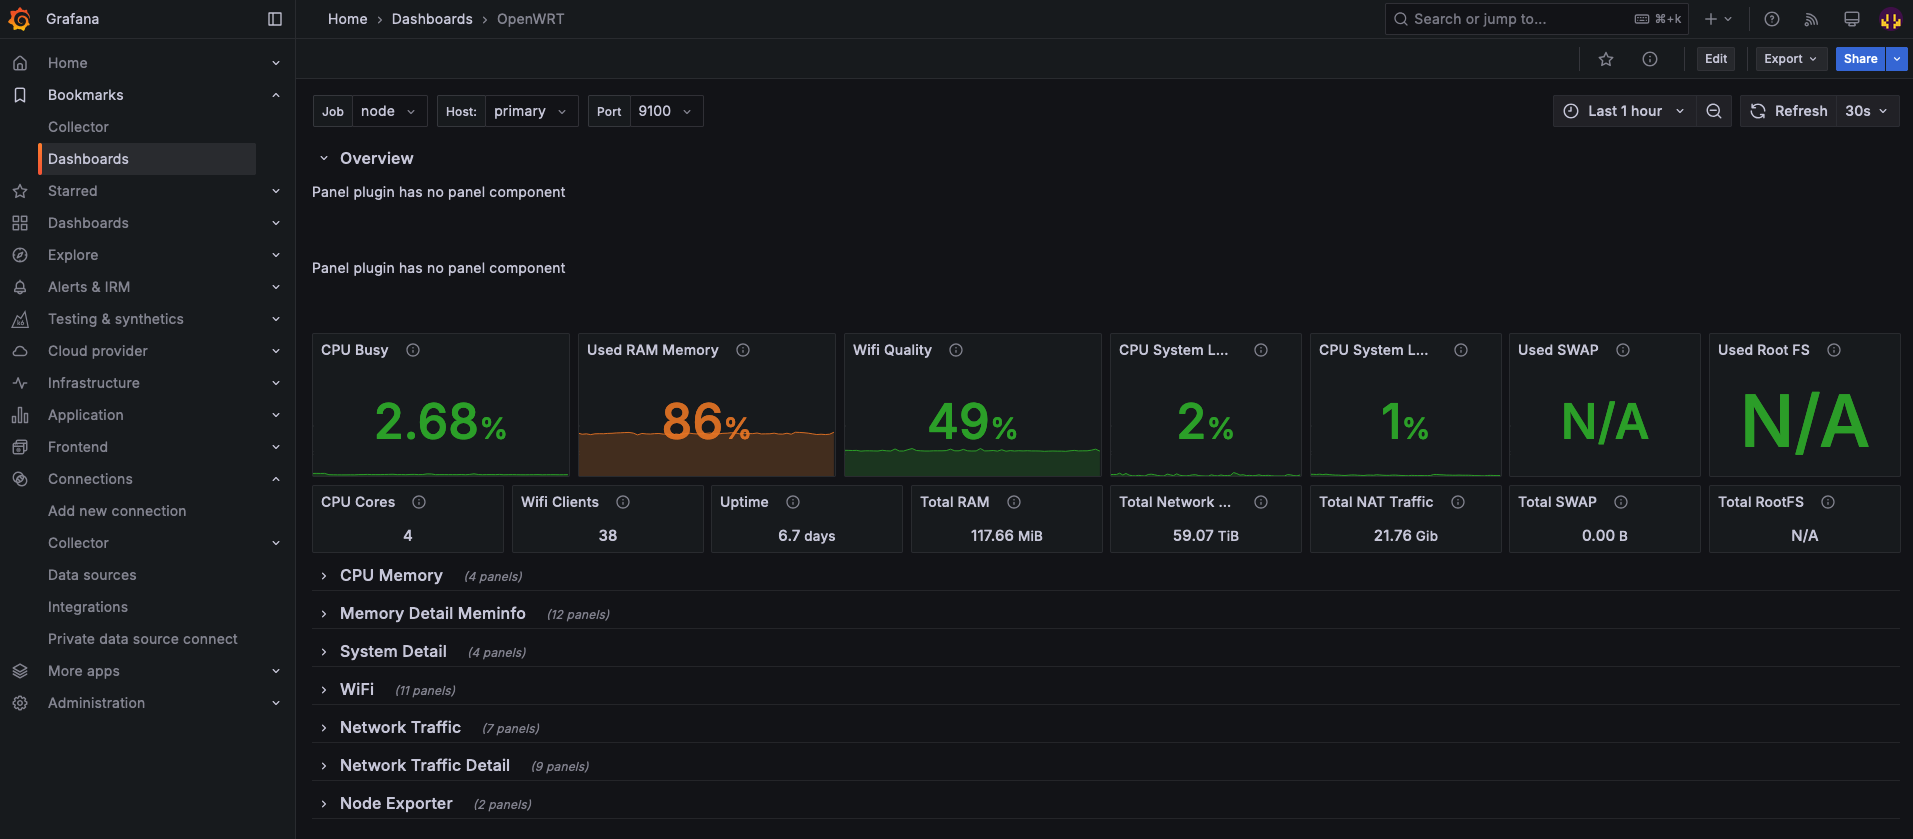Expand the WiFi row
This screenshot has width=1913, height=839.
(x=324, y=690)
